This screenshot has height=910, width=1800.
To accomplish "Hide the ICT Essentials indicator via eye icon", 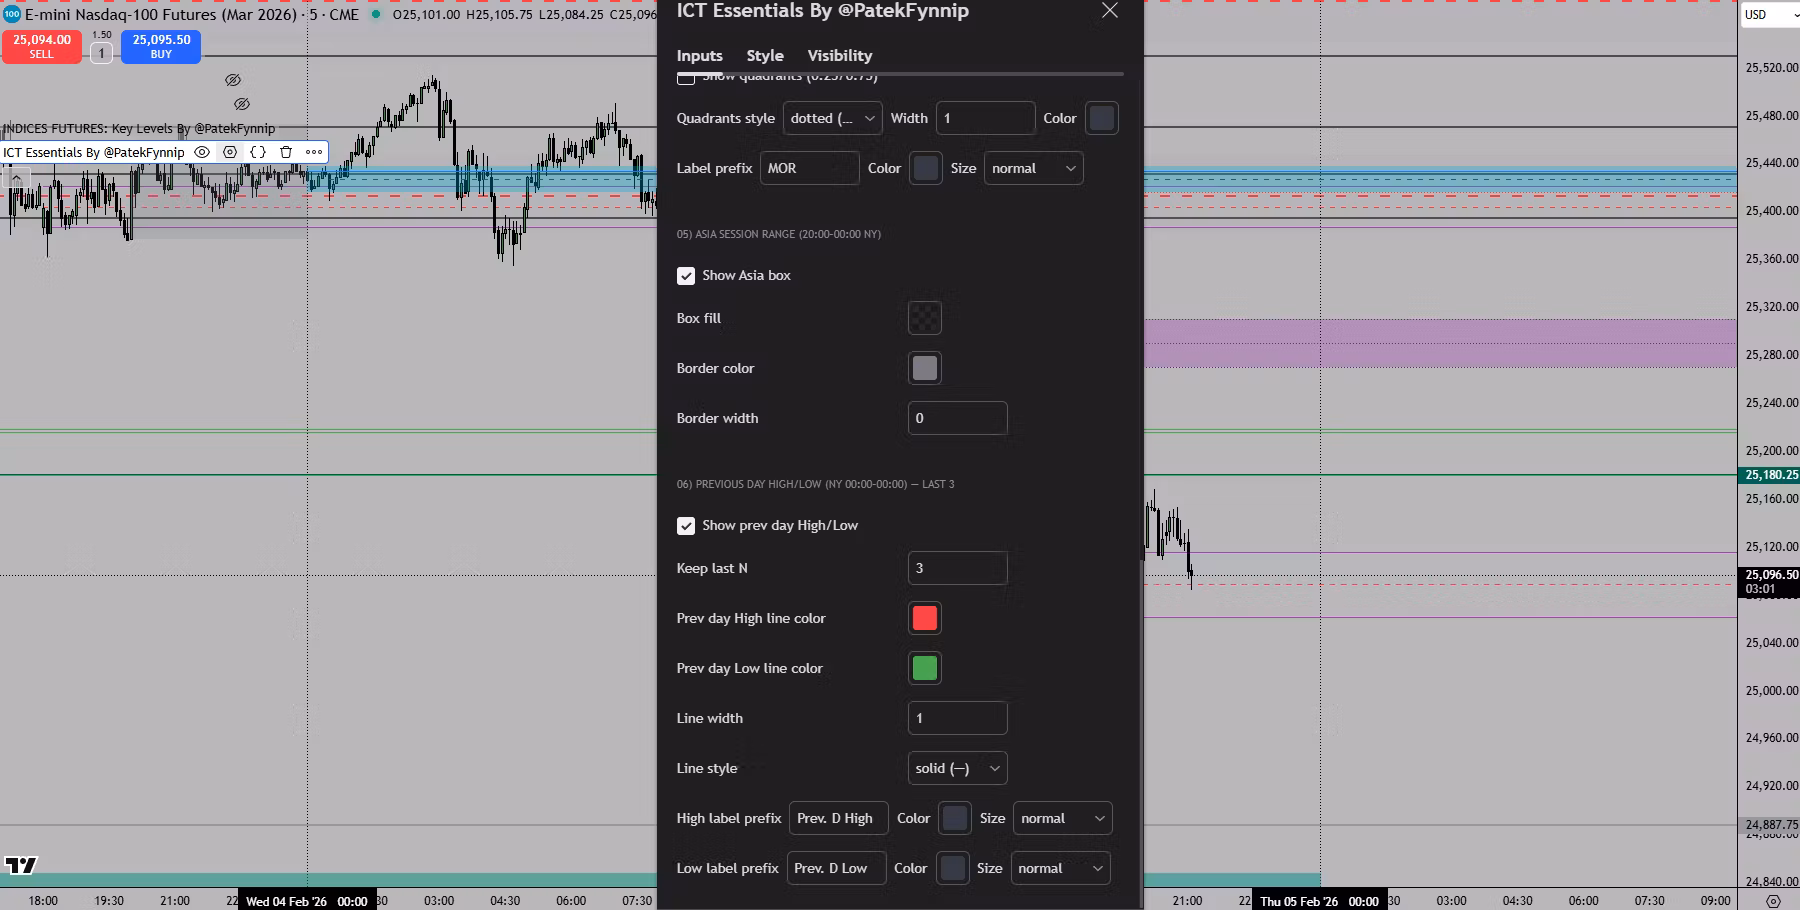I will pyautogui.click(x=202, y=152).
